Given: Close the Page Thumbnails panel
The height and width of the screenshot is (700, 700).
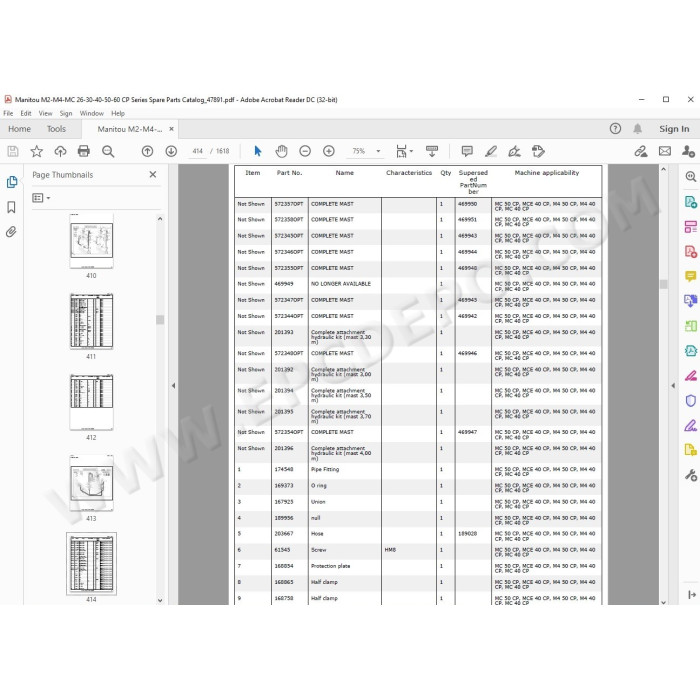Looking at the screenshot, I should click(153, 175).
